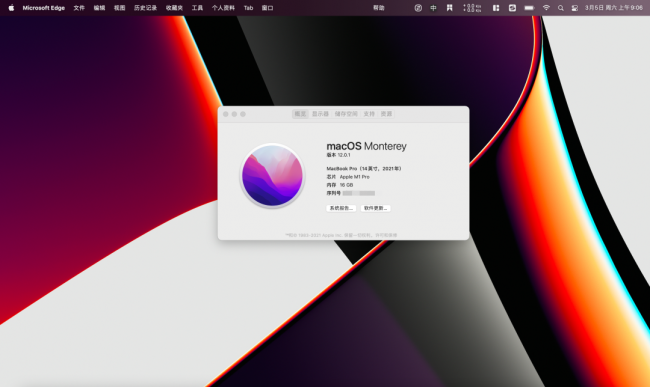Click the rounded-square sync status icon
The width and height of the screenshot is (650, 387).
[x=512, y=8]
